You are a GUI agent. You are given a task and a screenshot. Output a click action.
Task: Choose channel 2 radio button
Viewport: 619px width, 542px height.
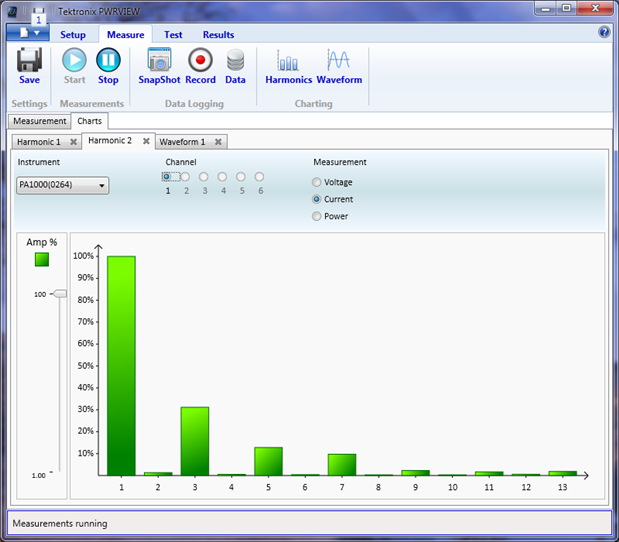coord(185,177)
